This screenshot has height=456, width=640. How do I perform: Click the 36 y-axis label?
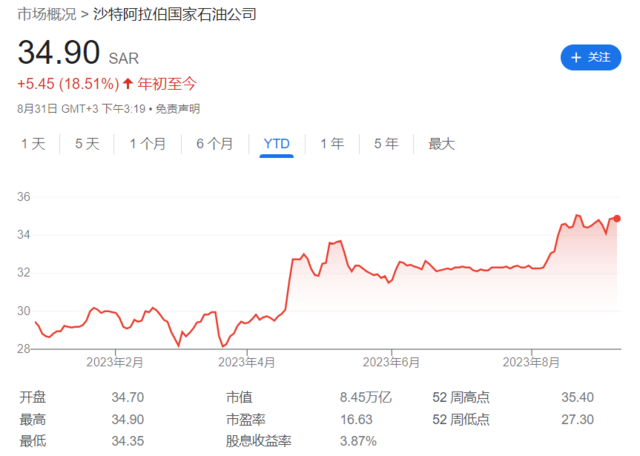pos(24,197)
